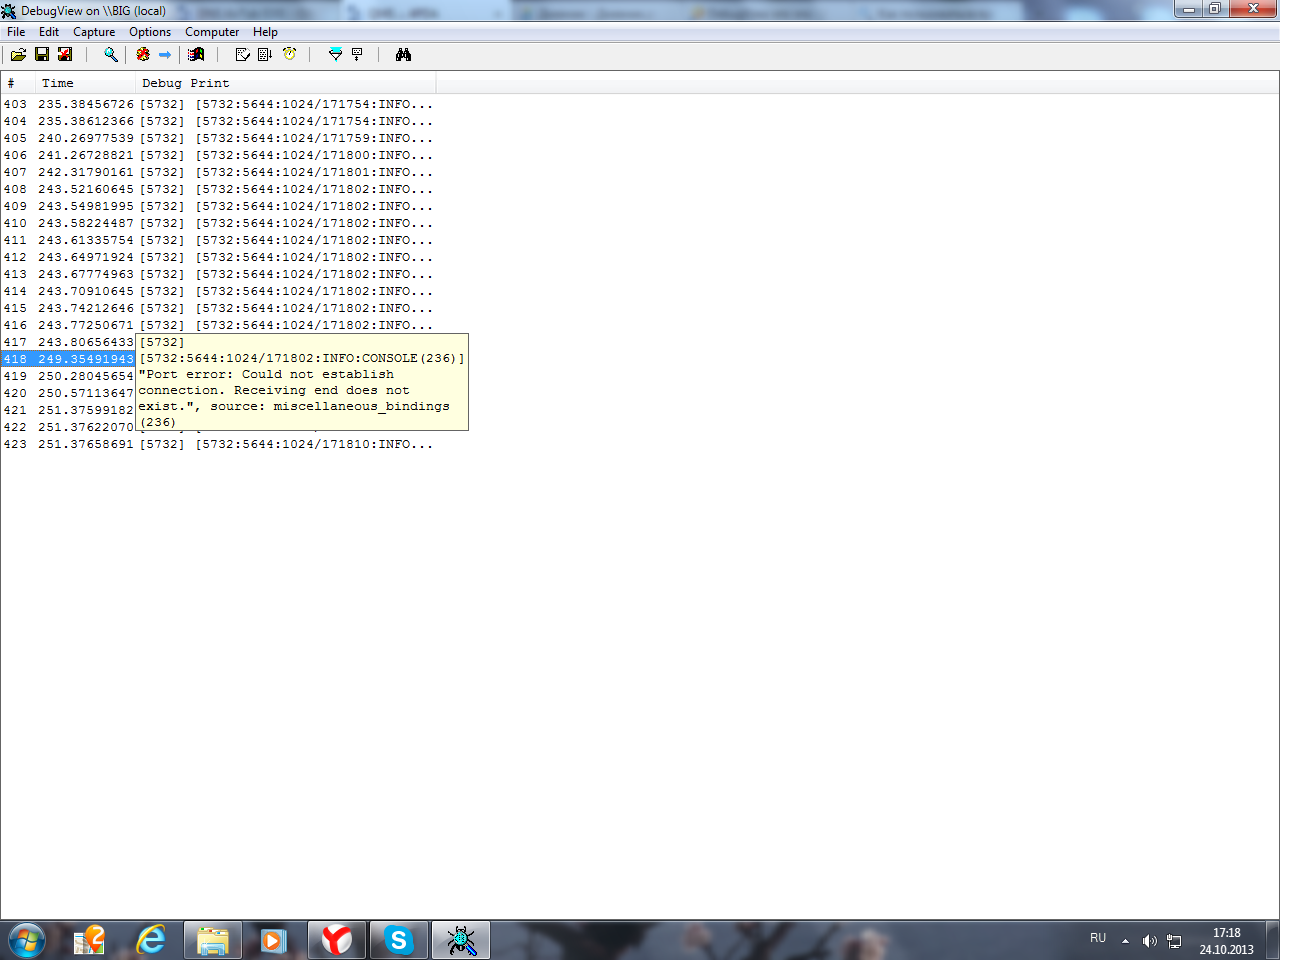Click the network tray icon

click(1174, 941)
